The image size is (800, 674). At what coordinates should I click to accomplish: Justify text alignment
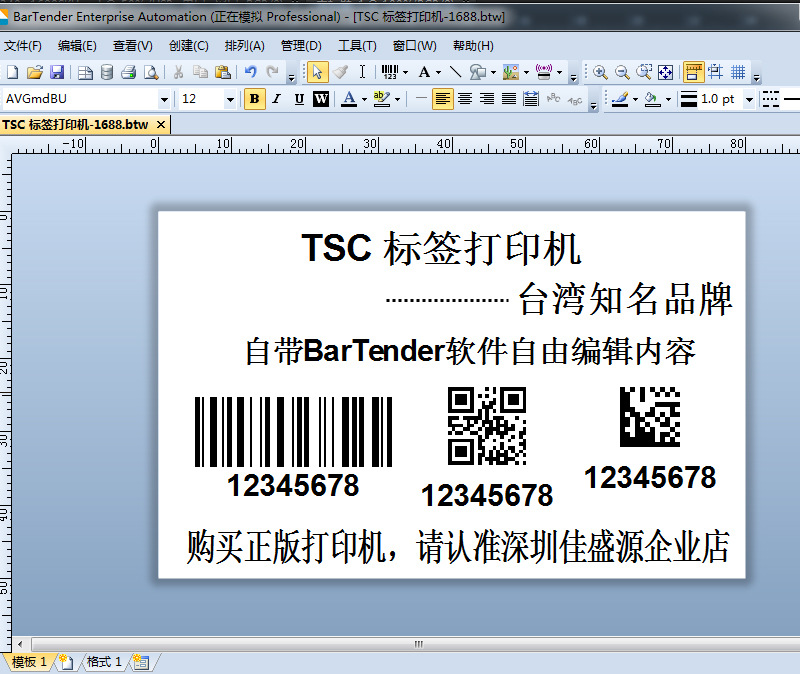(x=509, y=99)
